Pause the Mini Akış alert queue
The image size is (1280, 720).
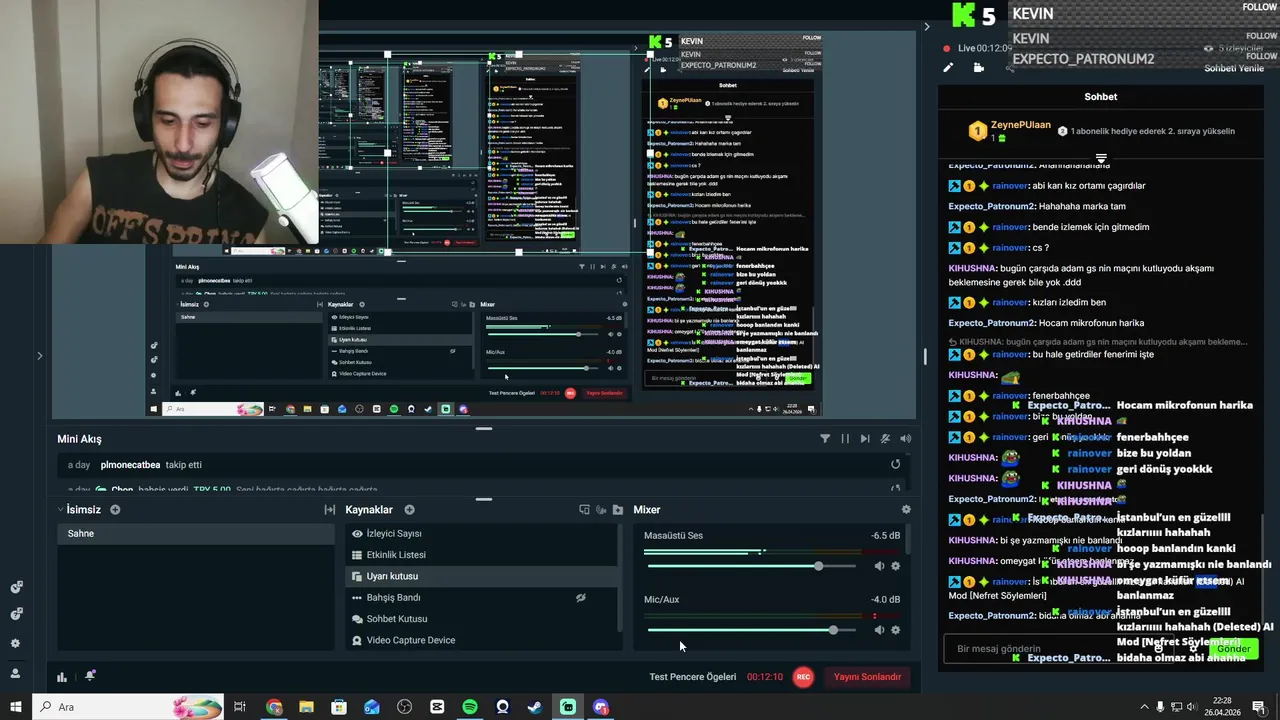(845, 438)
